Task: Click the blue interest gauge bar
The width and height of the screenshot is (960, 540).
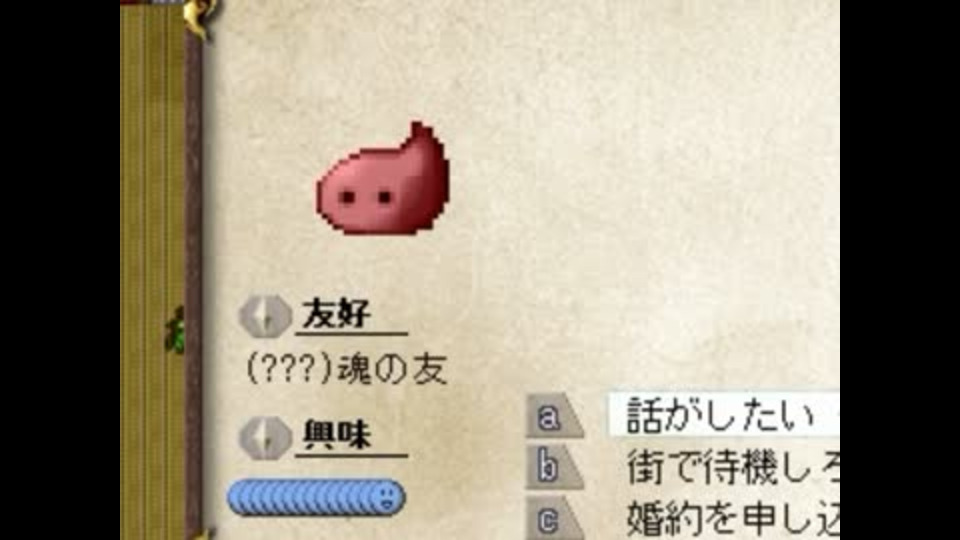Action: [316, 497]
